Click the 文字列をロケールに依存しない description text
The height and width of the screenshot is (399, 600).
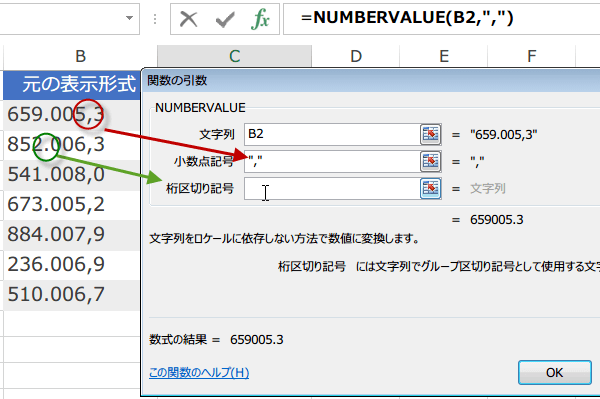point(284,239)
